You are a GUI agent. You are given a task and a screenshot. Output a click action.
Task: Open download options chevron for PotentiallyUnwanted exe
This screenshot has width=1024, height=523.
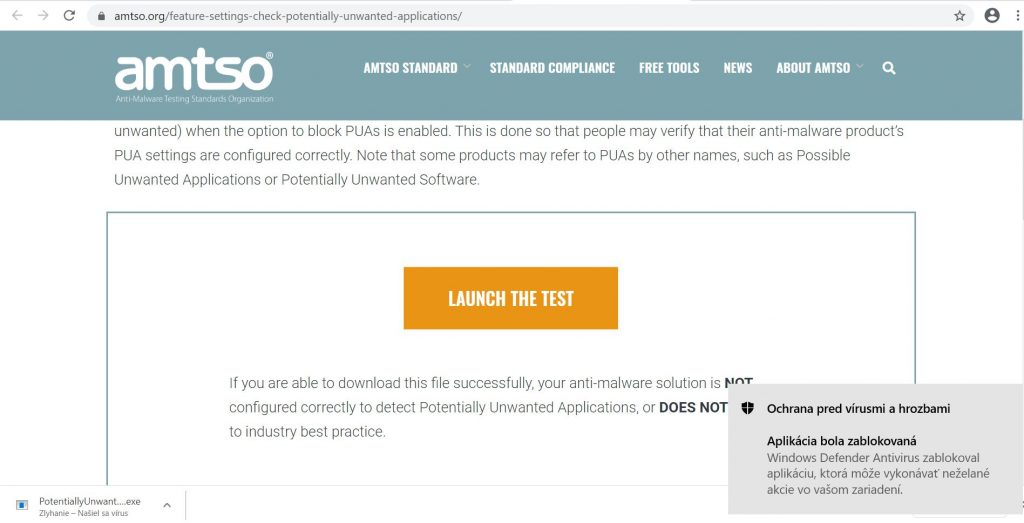point(167,505)
